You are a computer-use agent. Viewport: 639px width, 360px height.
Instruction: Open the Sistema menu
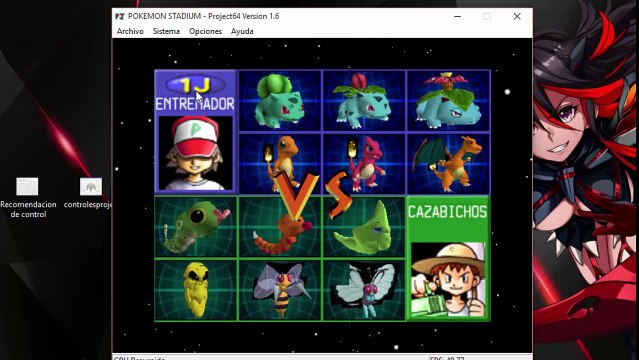click(x=166, y=31)
